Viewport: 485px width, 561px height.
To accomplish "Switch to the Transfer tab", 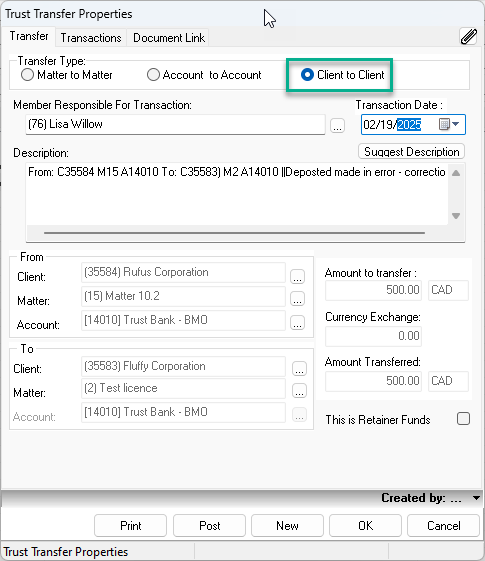I will [29, 36].
